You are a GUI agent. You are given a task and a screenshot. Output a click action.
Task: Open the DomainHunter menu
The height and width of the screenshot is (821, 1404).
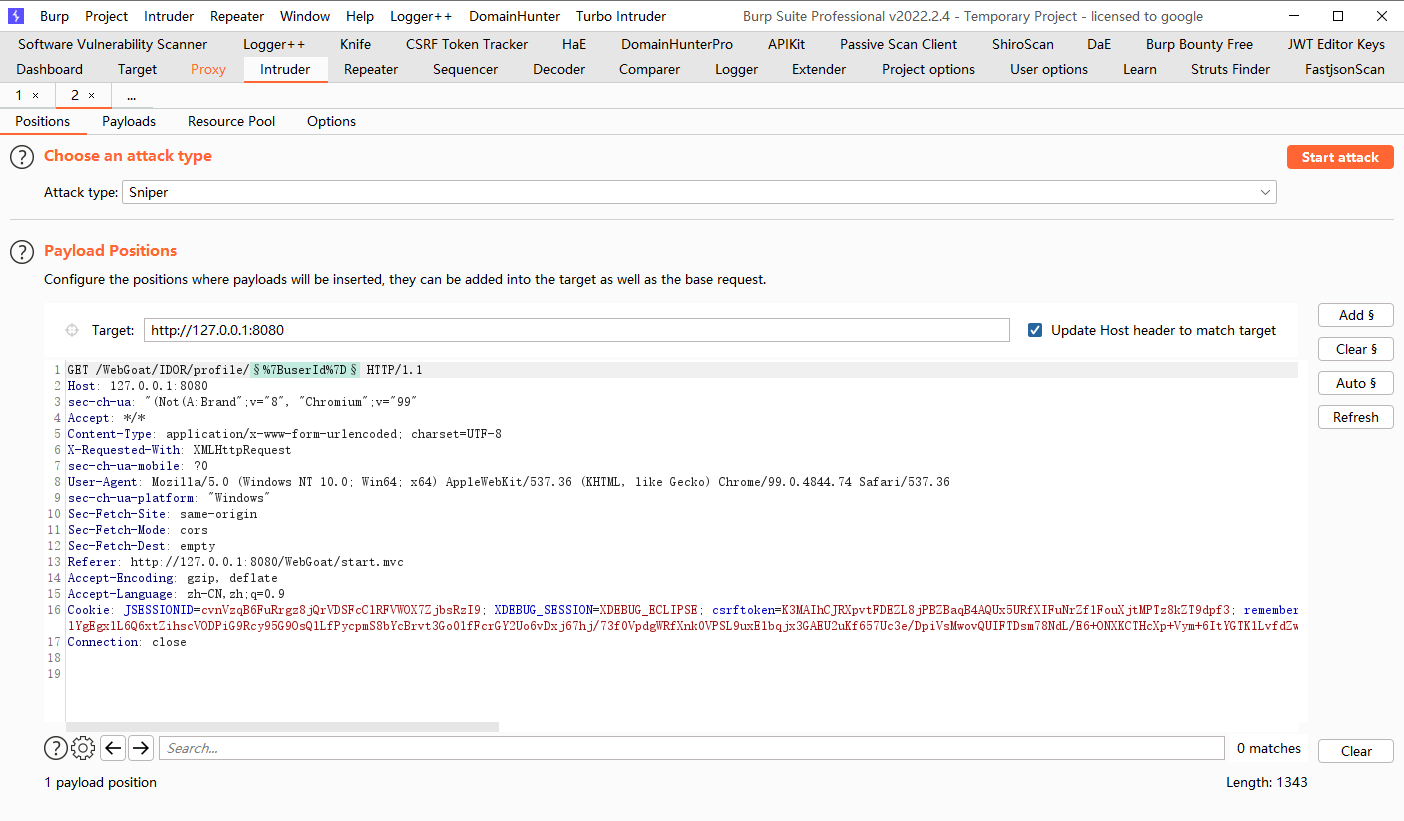(x=515, y=16)
